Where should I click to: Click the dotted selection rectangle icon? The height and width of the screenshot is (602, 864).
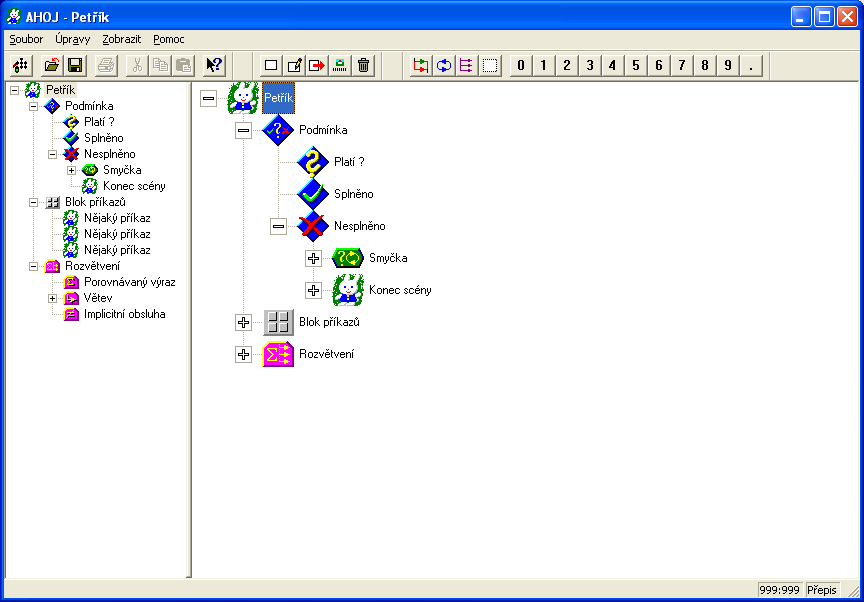pyautogui.click(x=489, y=65)
